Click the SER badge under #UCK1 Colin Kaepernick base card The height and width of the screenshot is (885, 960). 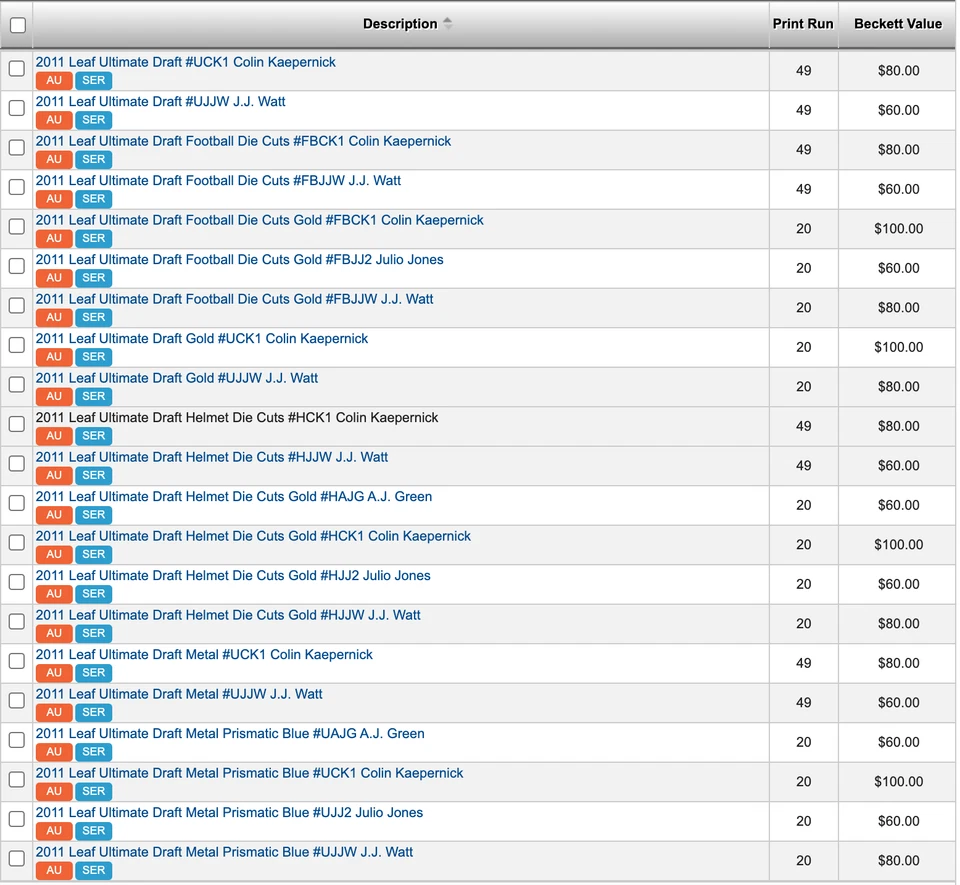[94, 80]
